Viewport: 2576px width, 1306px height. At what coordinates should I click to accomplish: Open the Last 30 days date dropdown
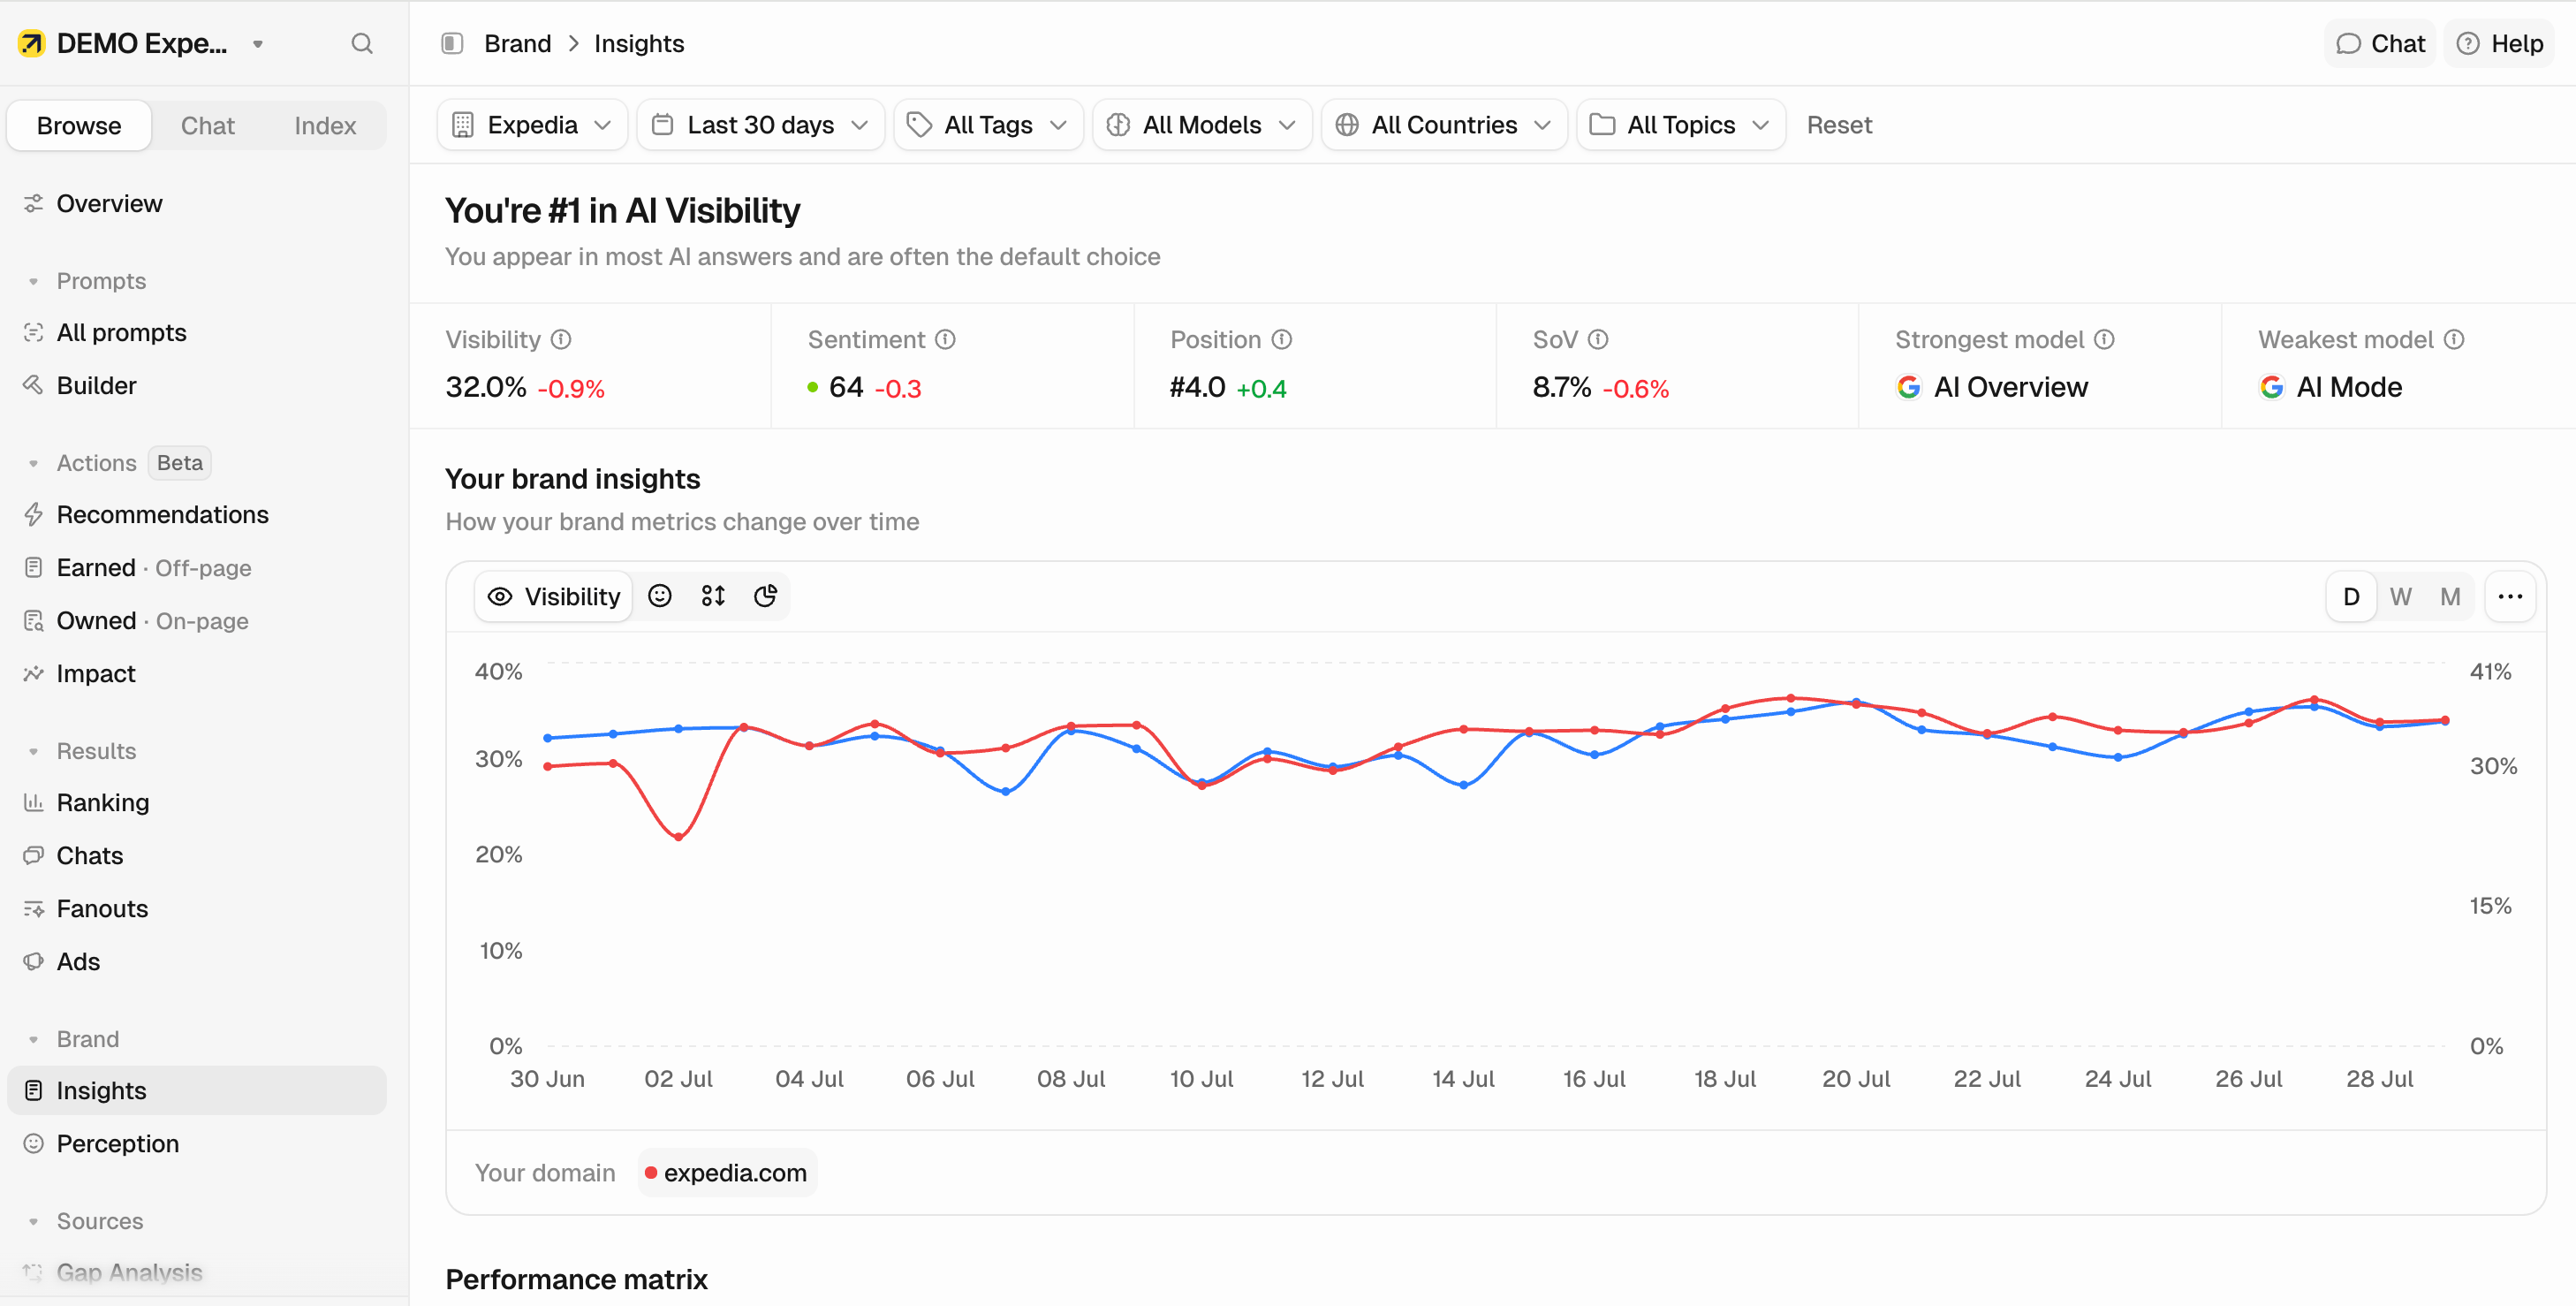(x=760, y=125)
